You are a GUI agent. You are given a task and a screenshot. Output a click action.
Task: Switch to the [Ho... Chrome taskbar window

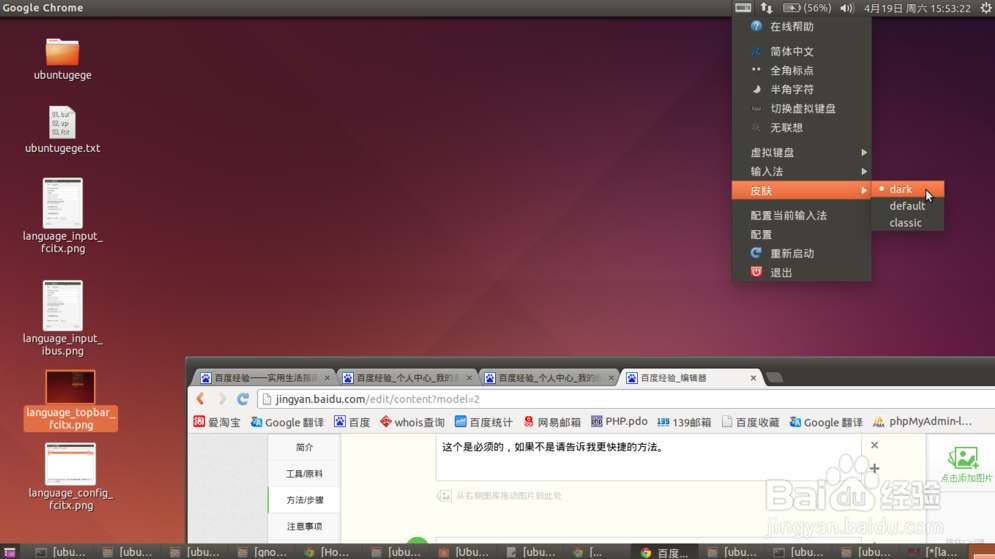coord(327,552)
